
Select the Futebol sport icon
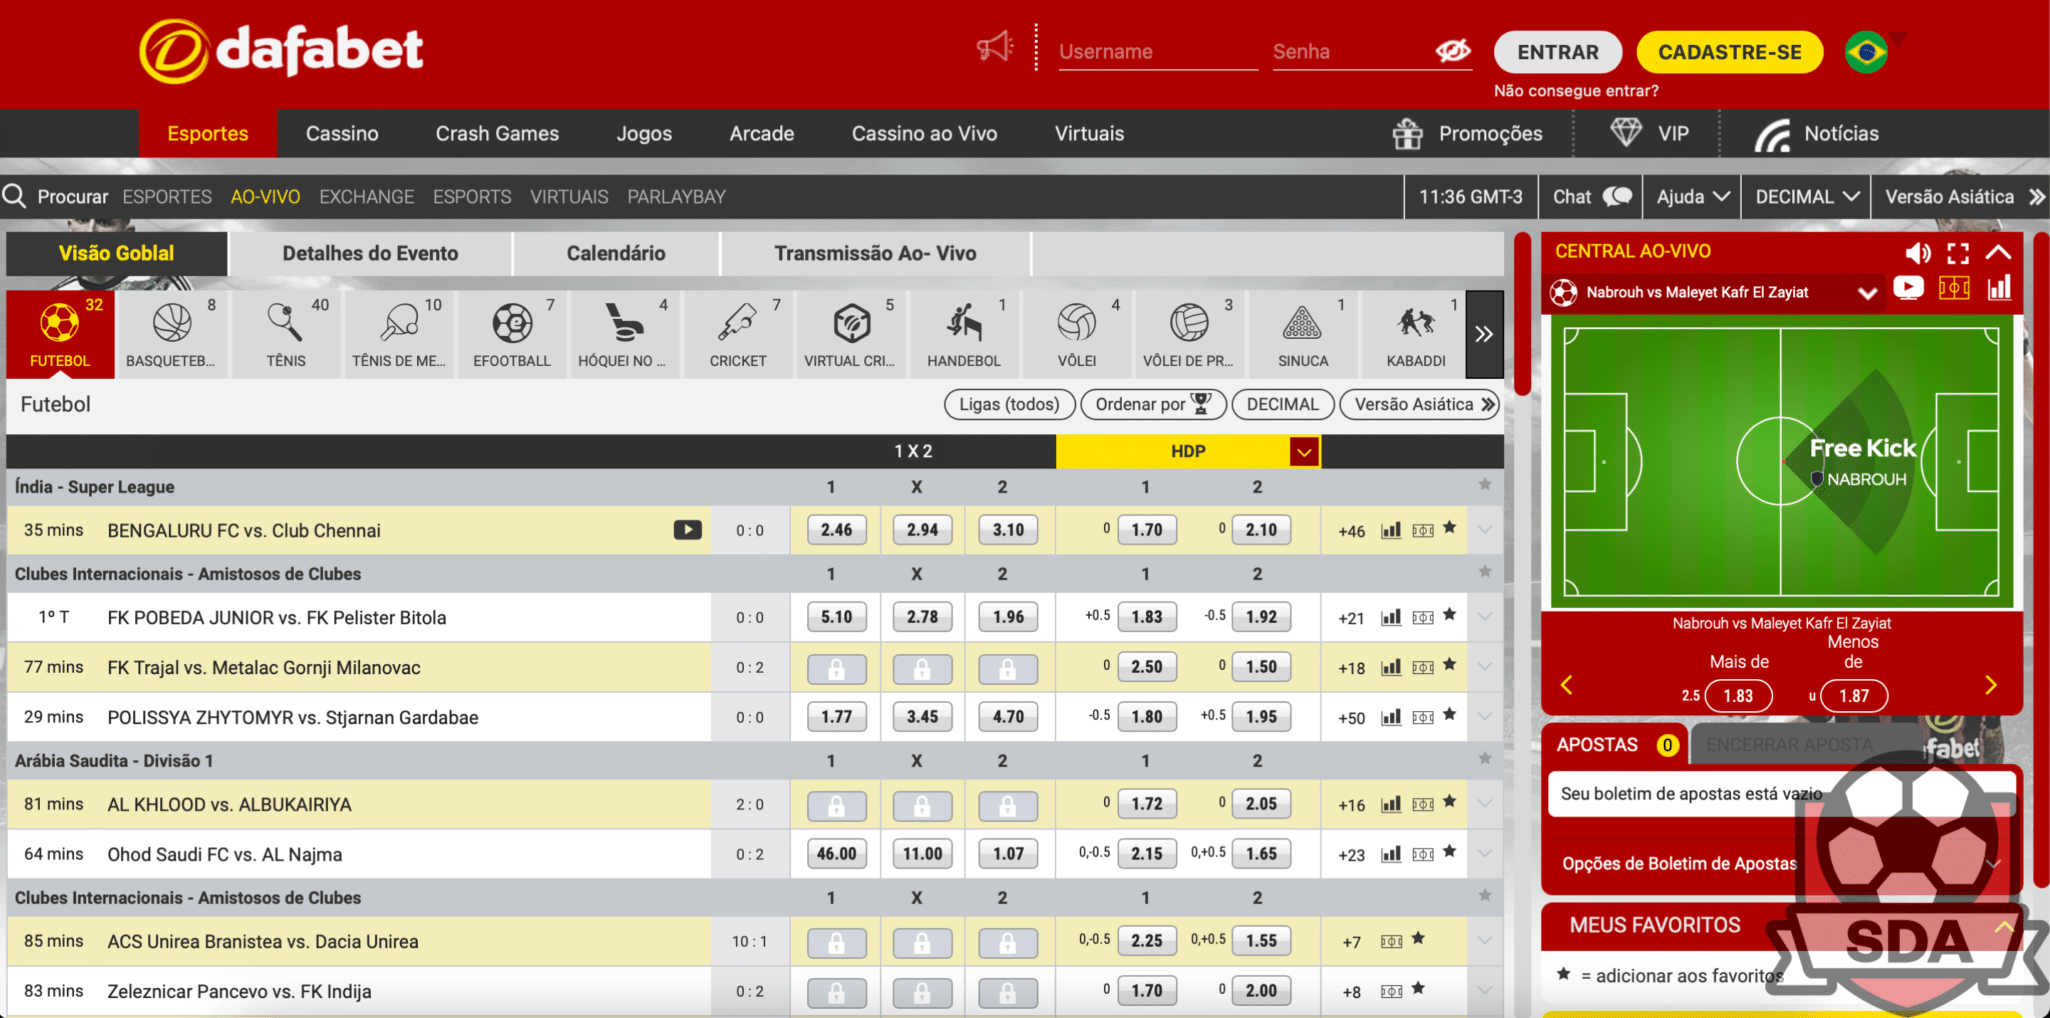point(60,334)
